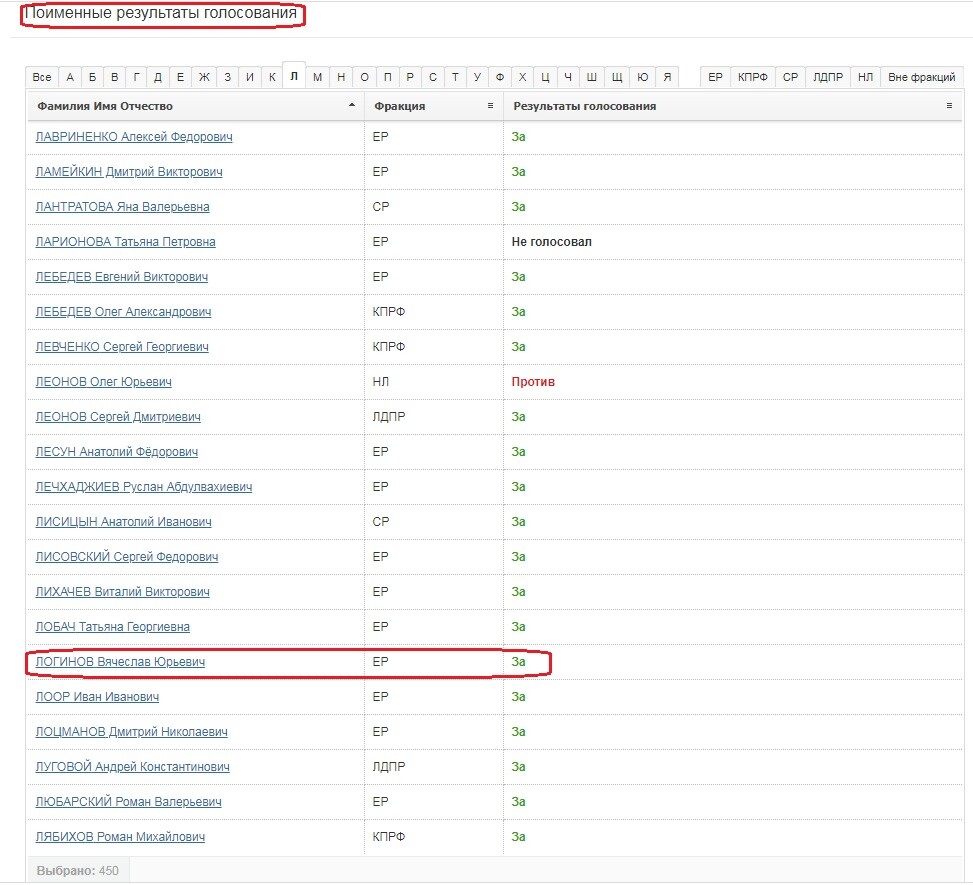Switch to letter И tab

[x=249, y=77]
